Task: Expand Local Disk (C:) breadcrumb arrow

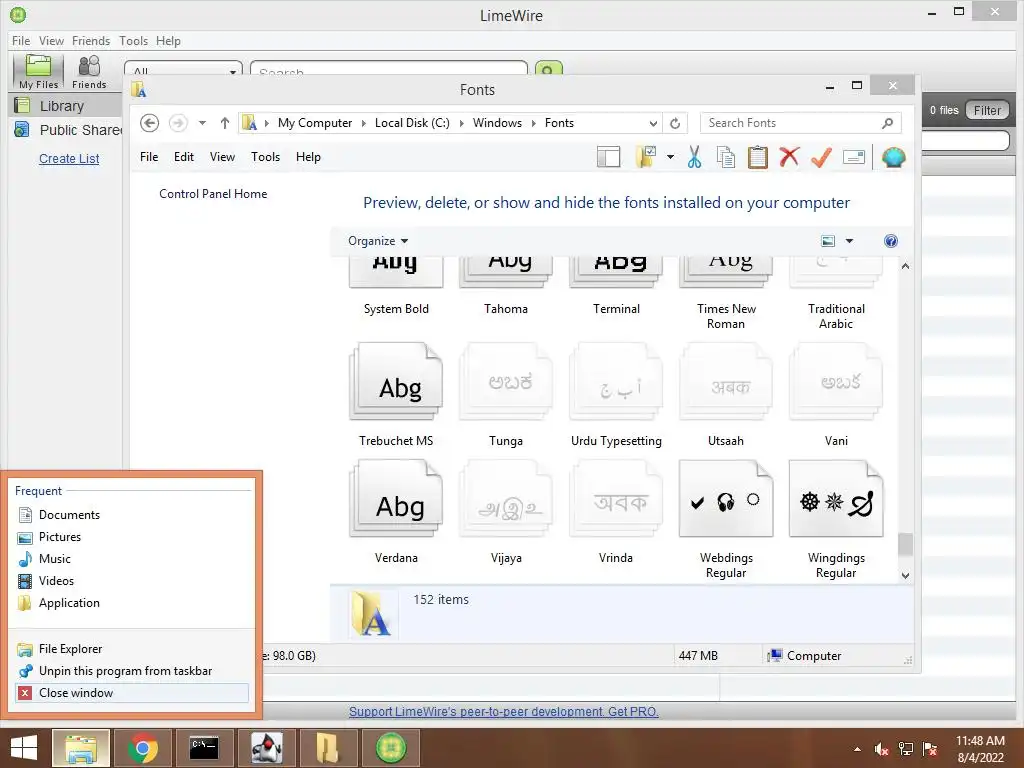Action: 461,123
